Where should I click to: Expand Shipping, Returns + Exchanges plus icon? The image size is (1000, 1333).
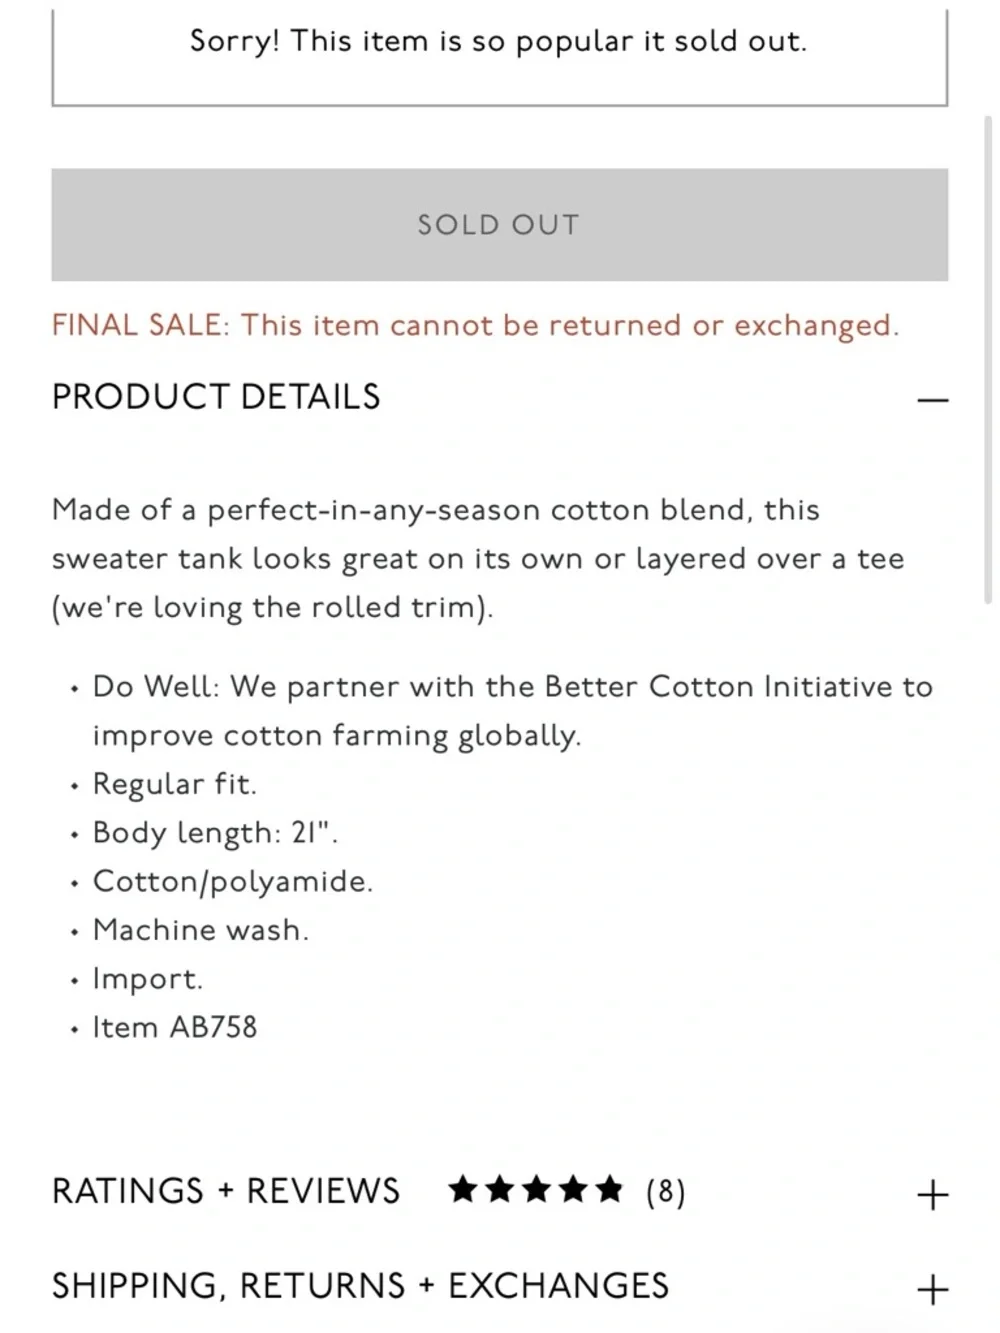[x=932, y=1289]
